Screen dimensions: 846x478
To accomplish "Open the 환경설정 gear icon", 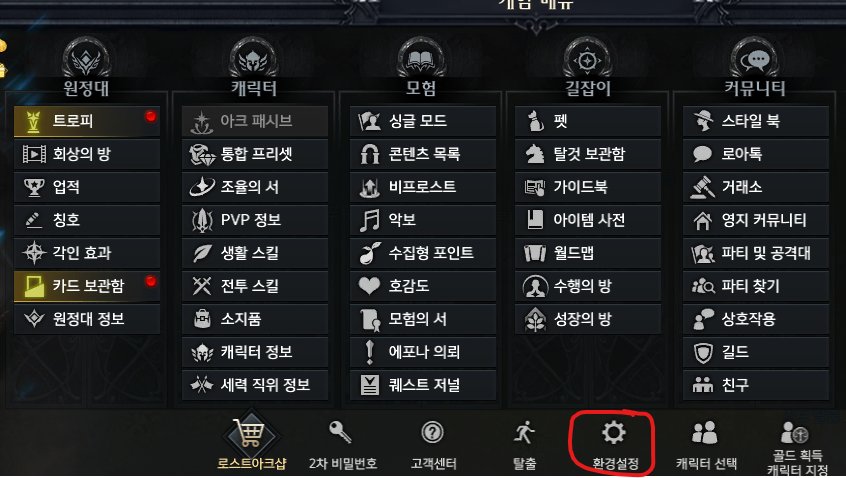I will click(x=614, y=432).
